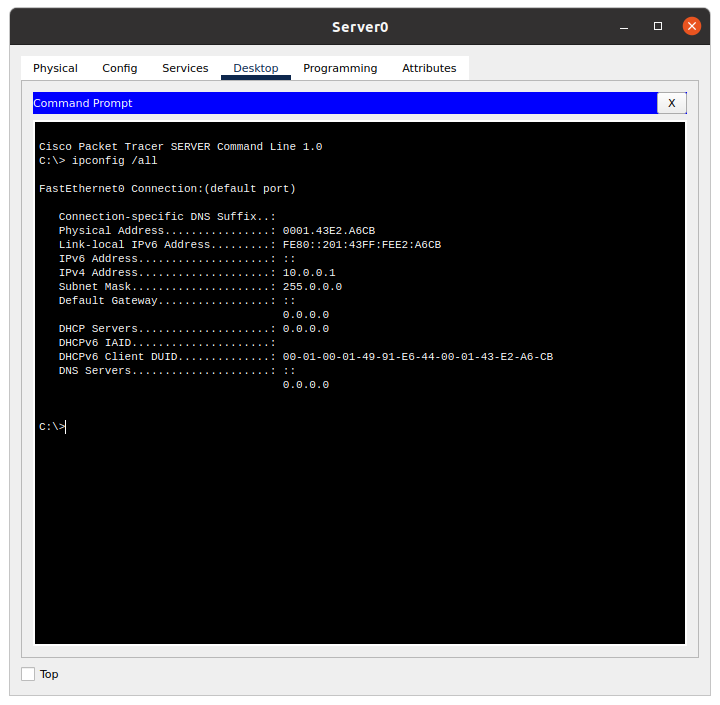
Task: Switch to the Attributes tab
Action: [x=429, y=68]
